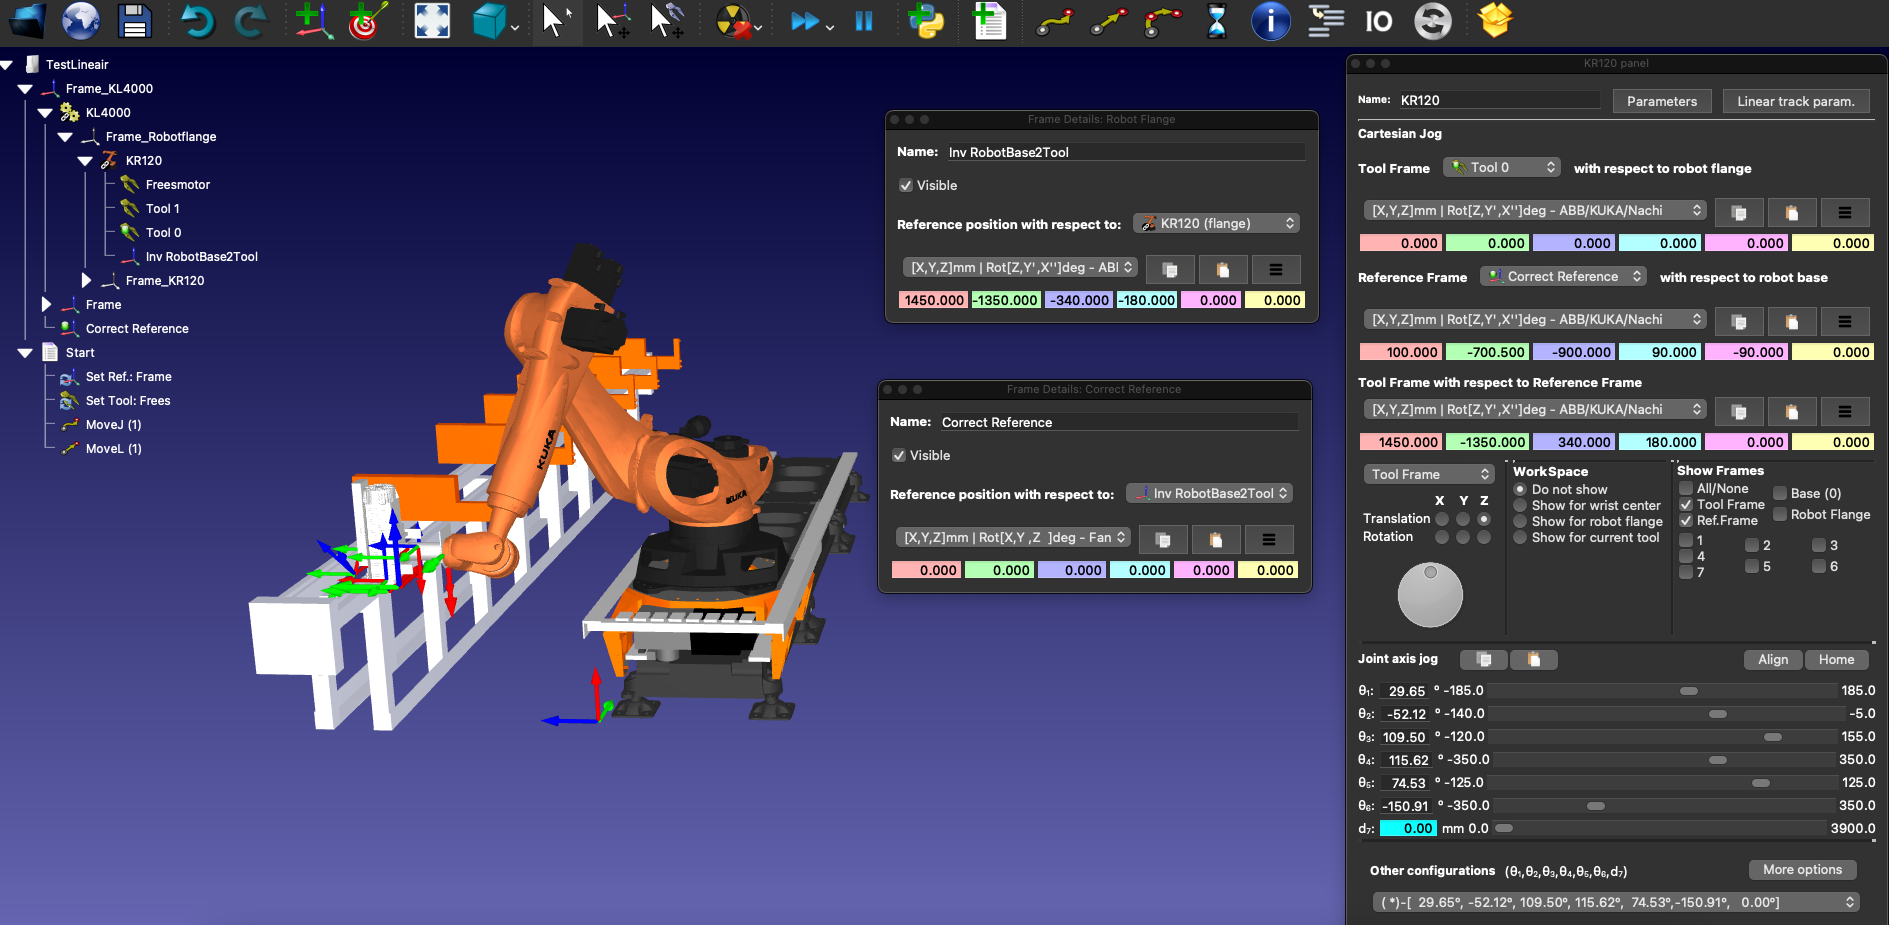This screenshot has width=1889, height=925.
Task: Click the Fit all view icon
Action: [x=432, y=21]
